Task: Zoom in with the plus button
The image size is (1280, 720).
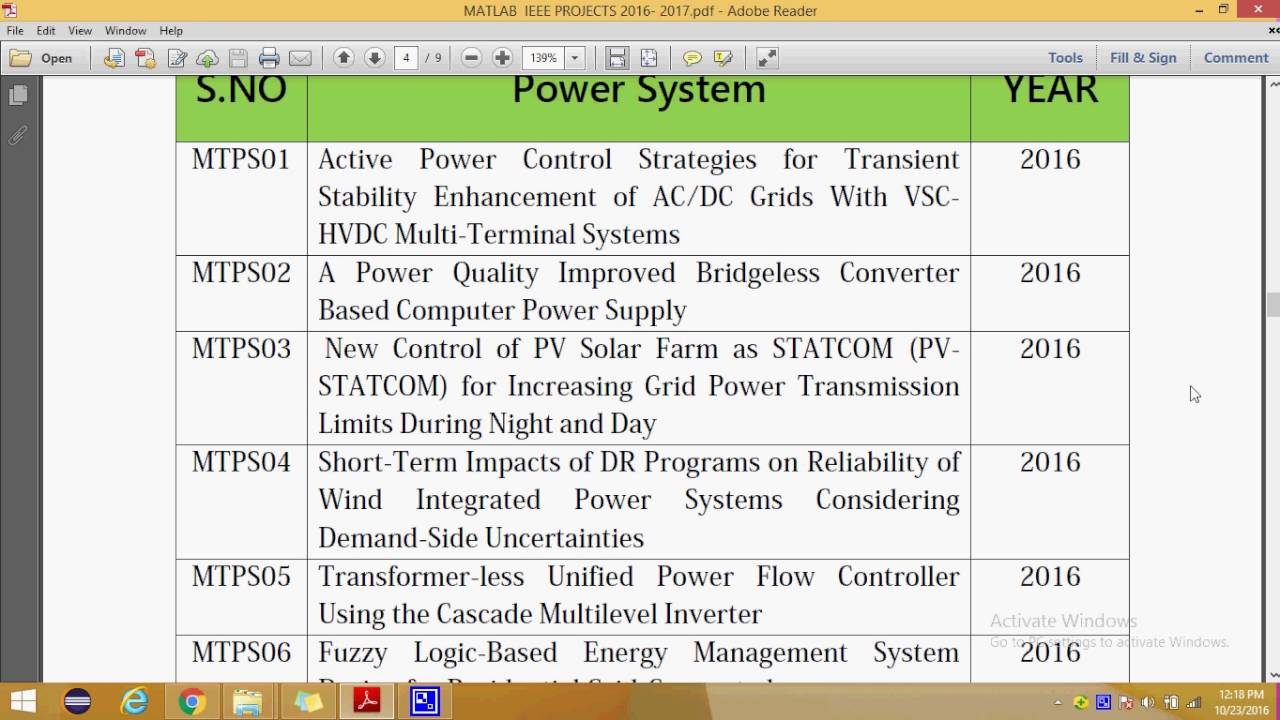Action: click(503, 58)
